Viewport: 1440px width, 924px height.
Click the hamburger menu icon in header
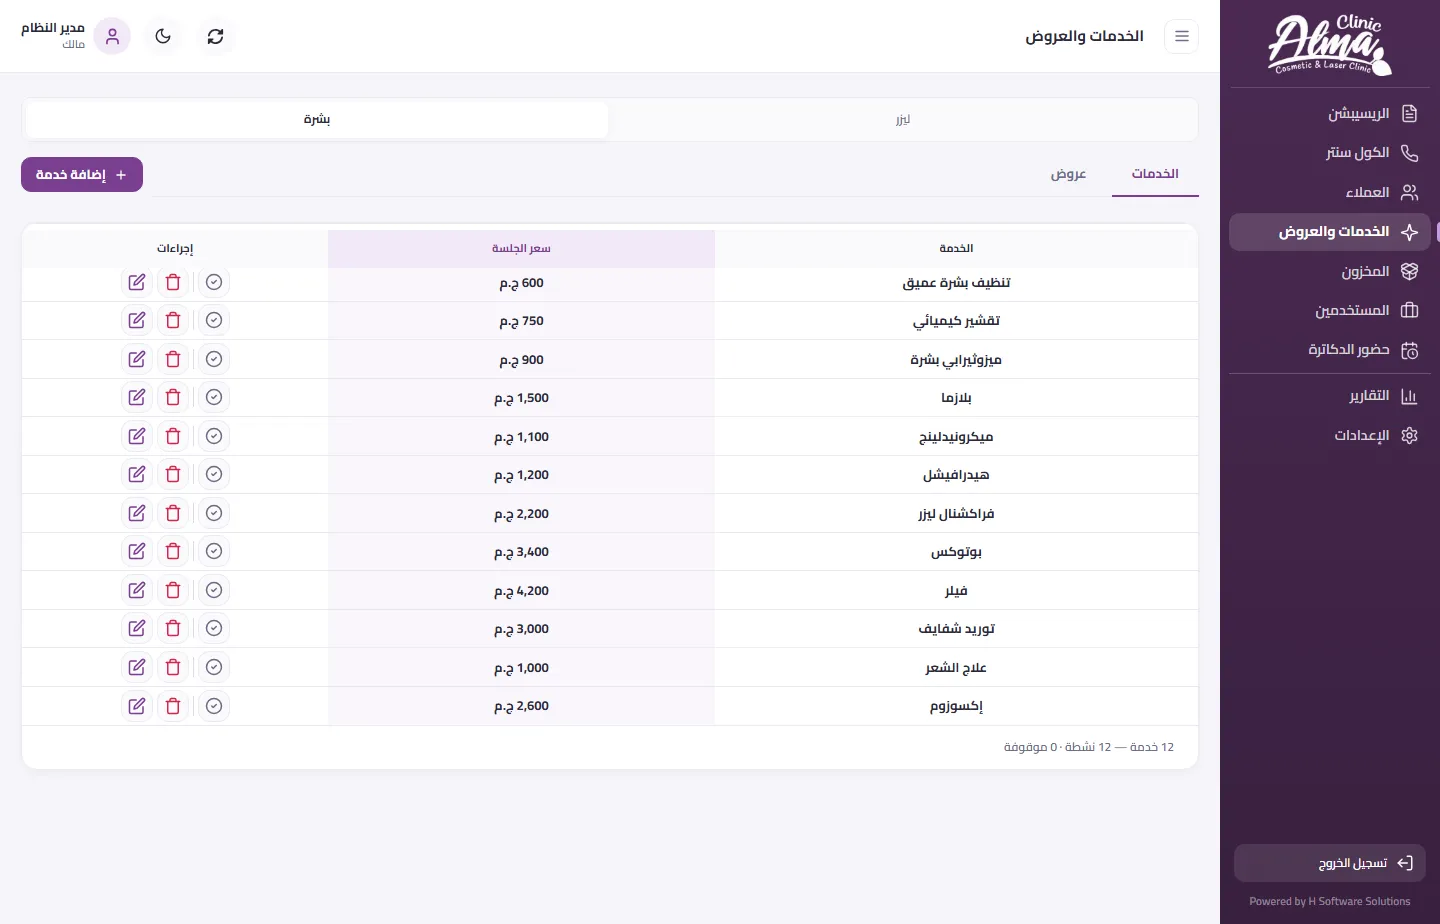click(x=1181, y=36)
